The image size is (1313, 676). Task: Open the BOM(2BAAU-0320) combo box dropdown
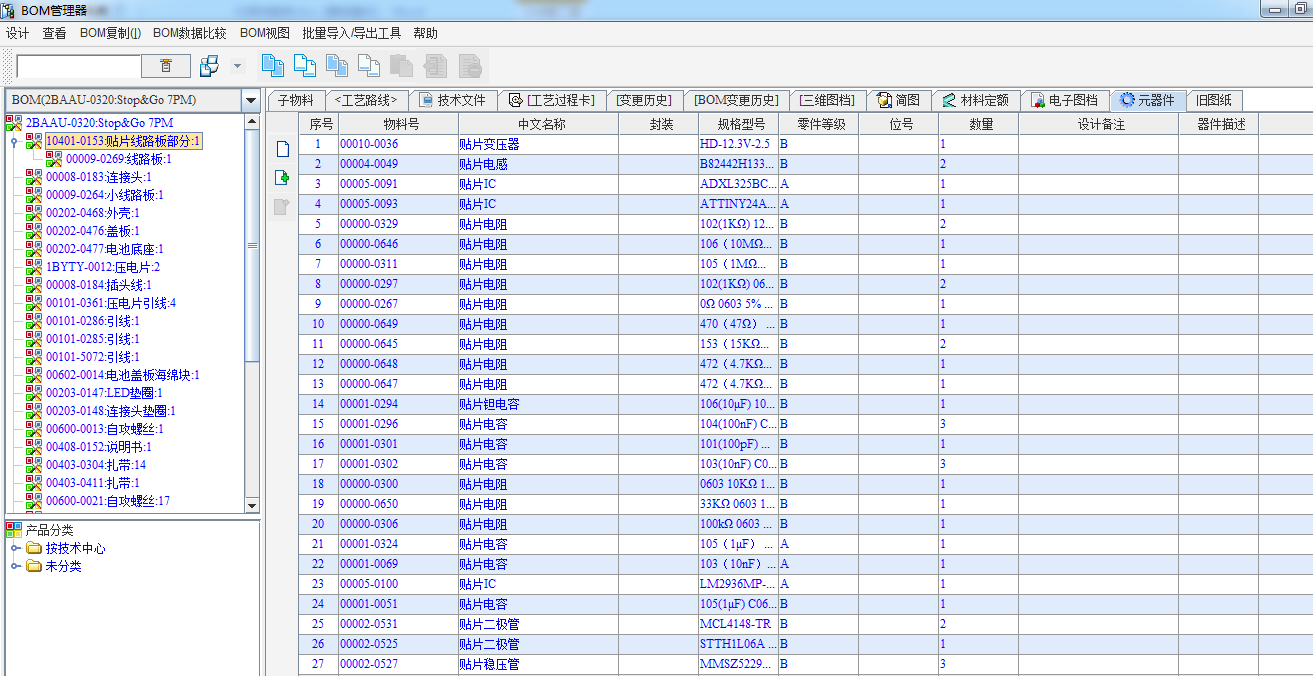click(250, 101)
